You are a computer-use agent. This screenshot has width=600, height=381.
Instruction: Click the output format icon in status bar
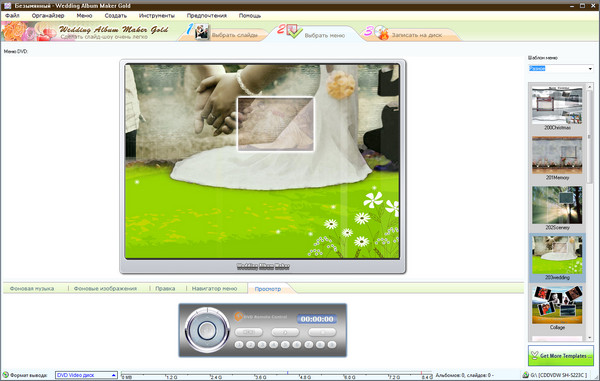[5, 375]
